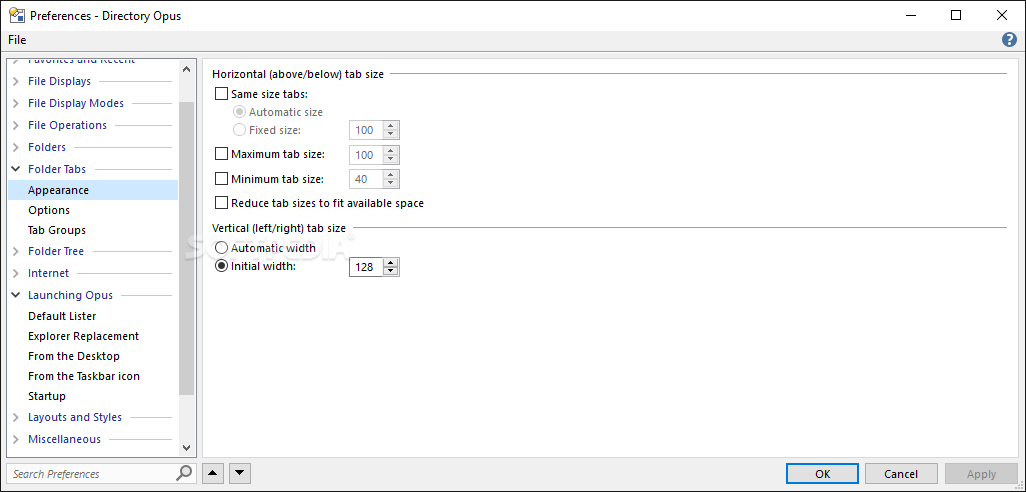Maximize the Preferences window
This screenshot has height=492, width=1026.
(x=956, y=15)
